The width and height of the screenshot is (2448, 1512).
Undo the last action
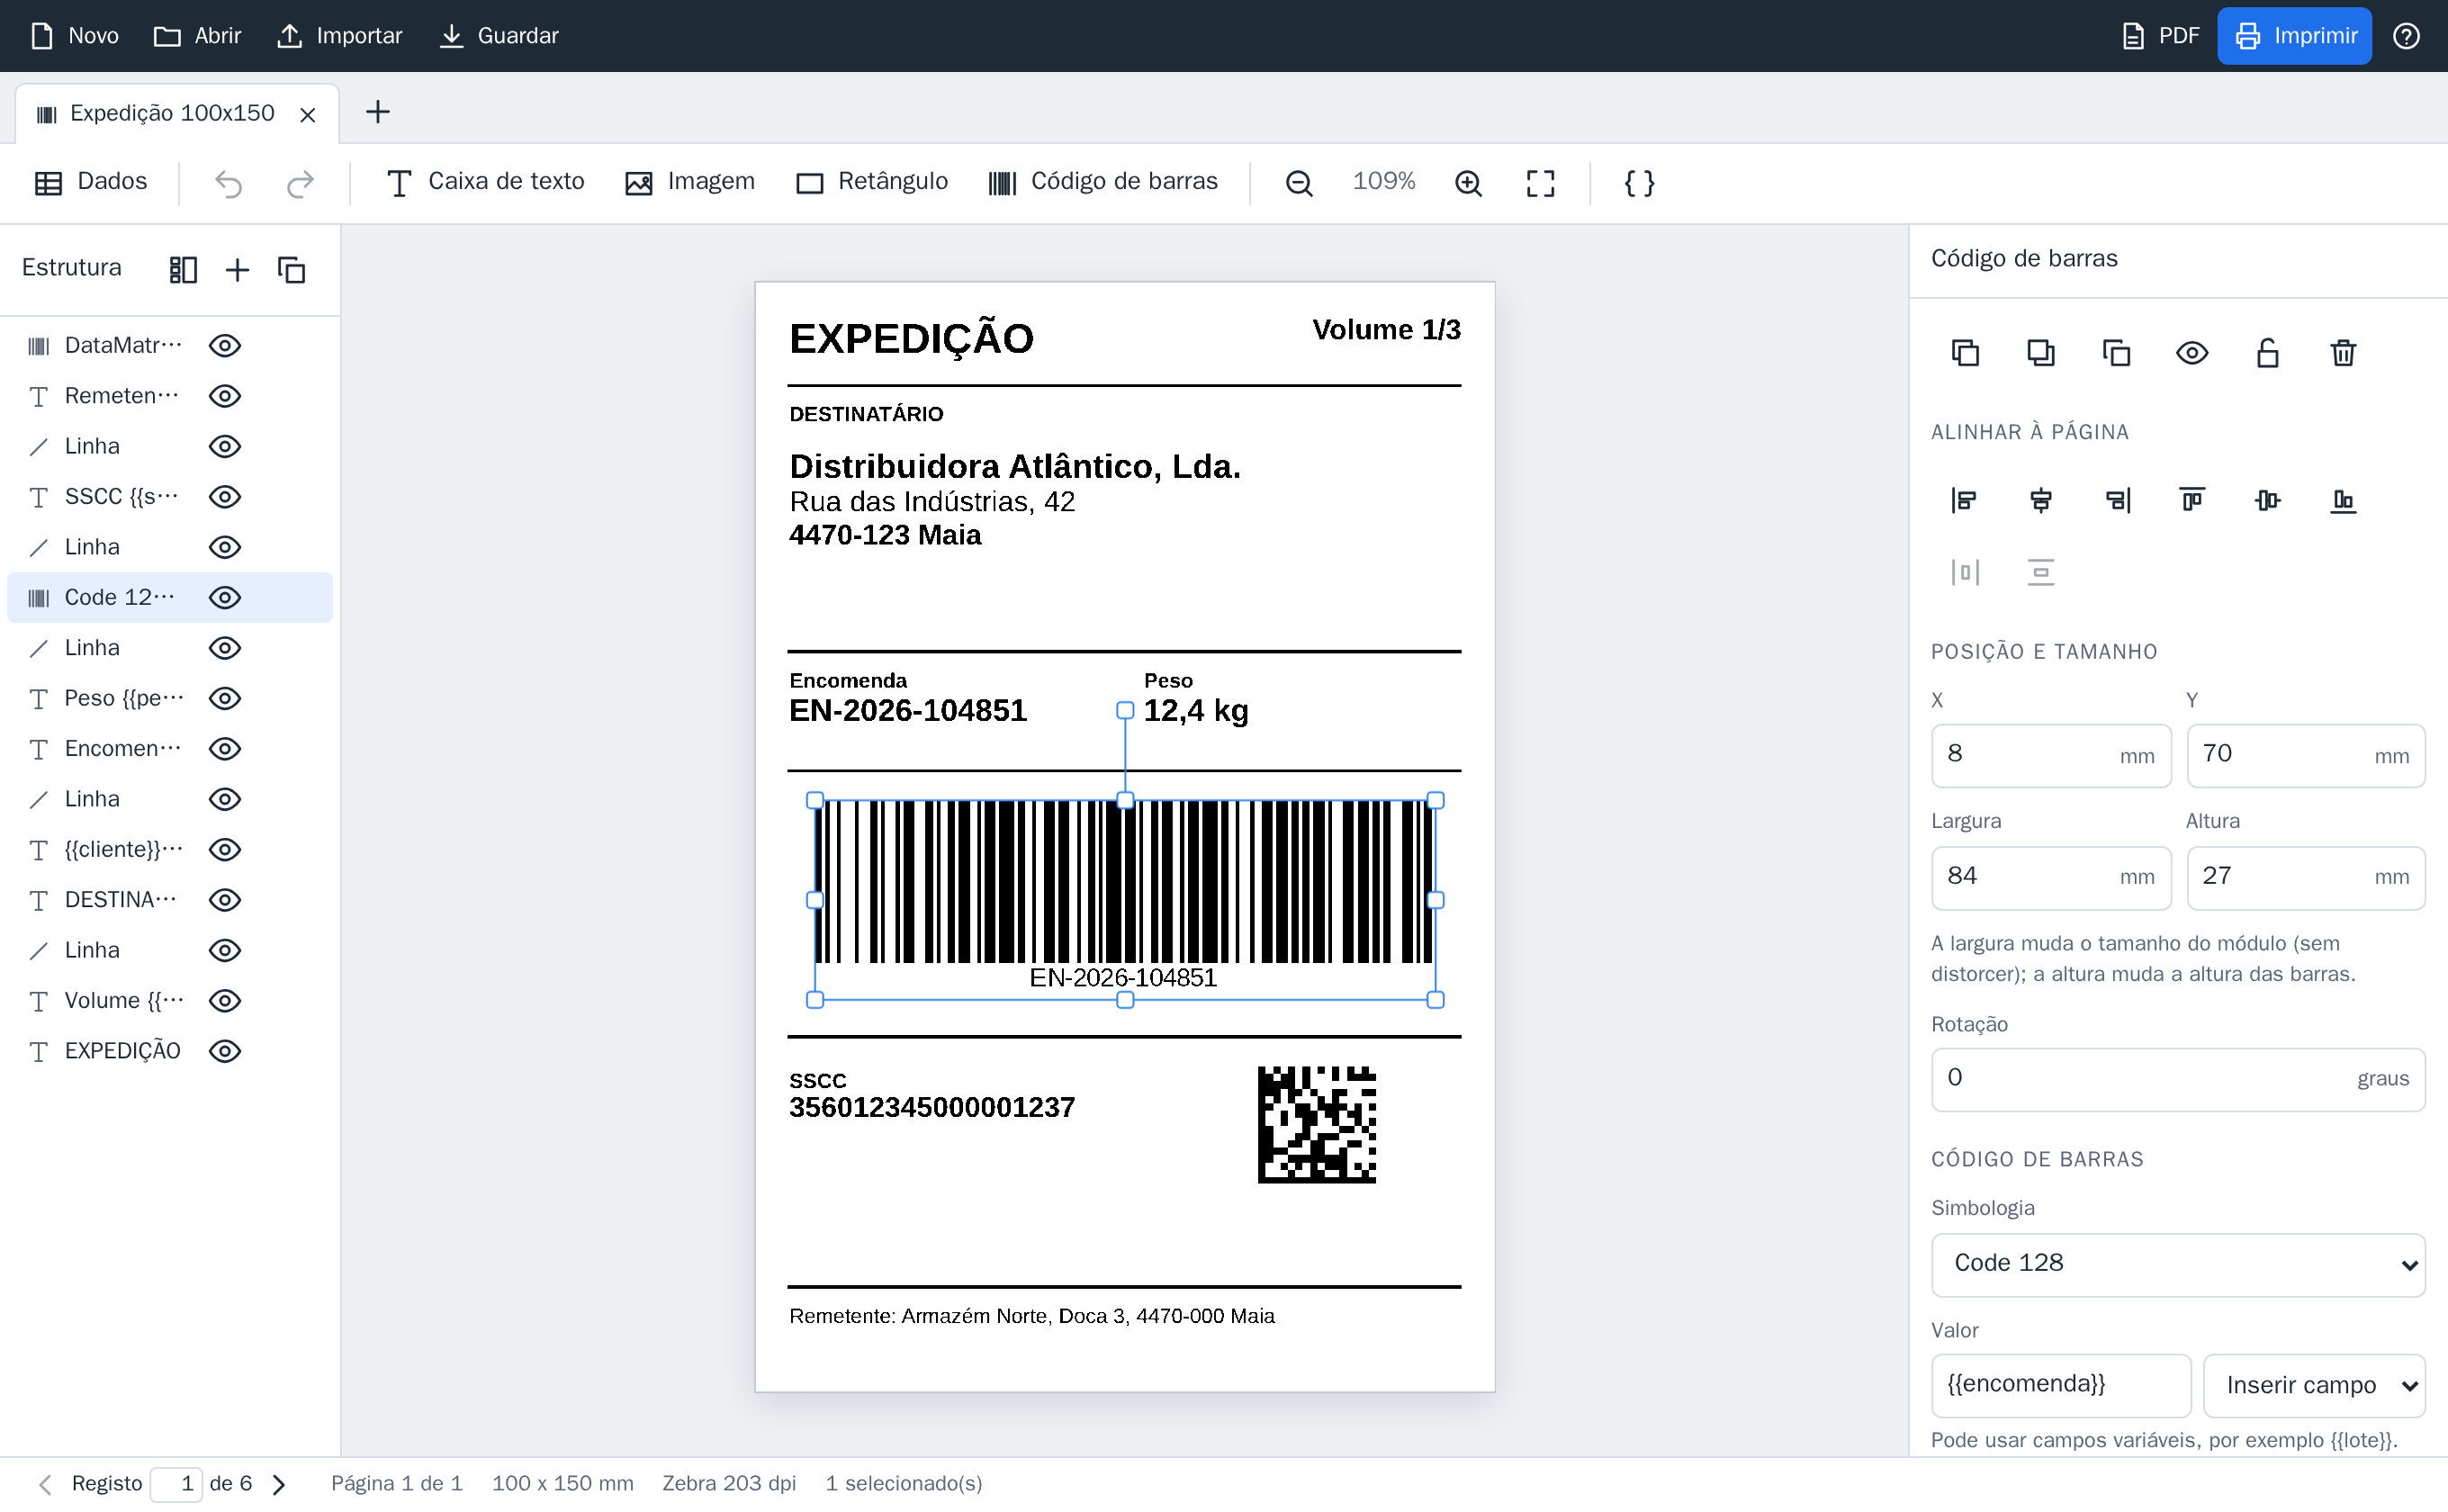pos(229,183)
